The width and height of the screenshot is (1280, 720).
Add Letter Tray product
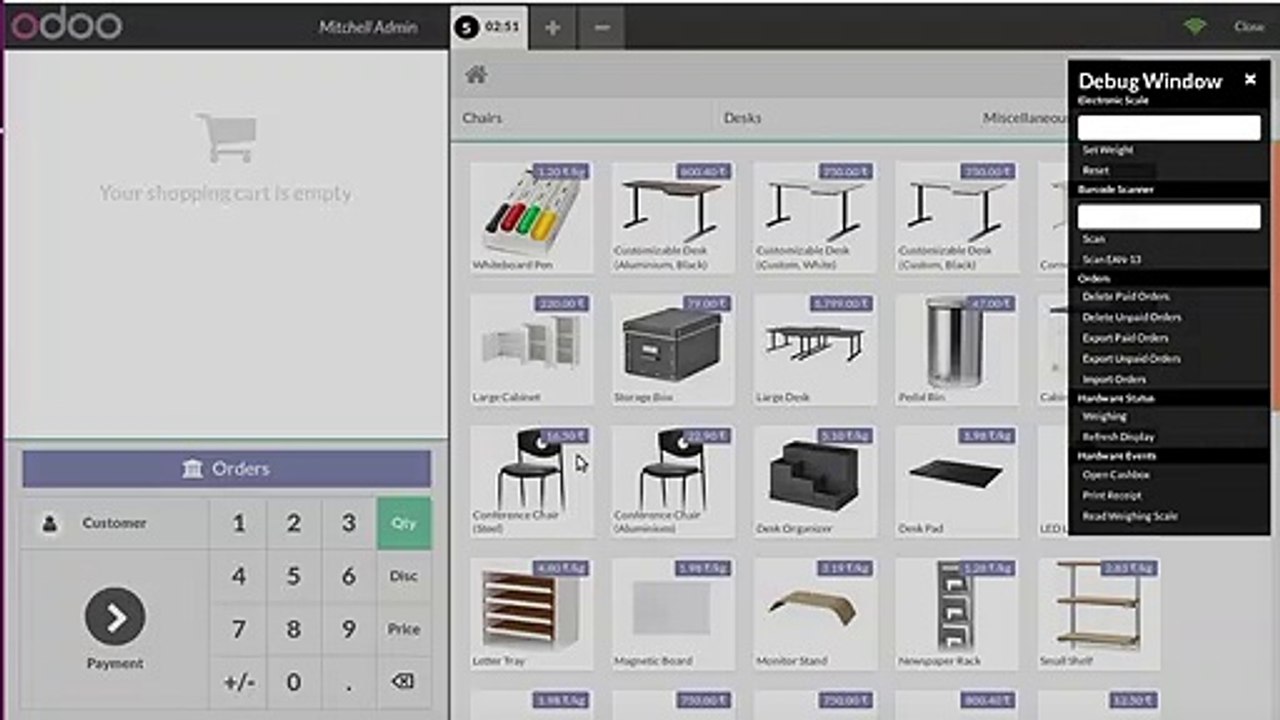coord(531,614)
